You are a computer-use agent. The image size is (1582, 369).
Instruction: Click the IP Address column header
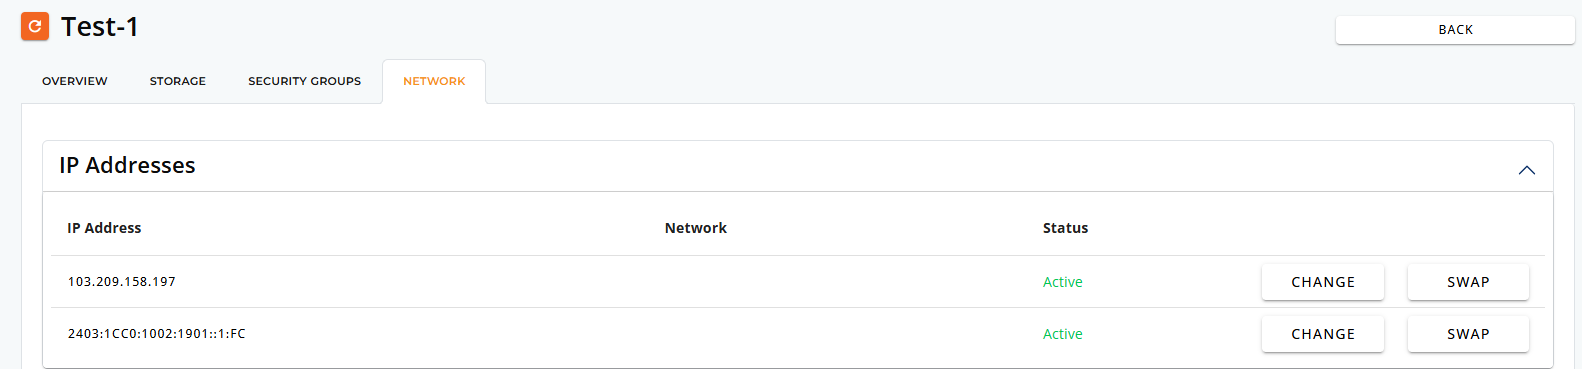[104, 228]
